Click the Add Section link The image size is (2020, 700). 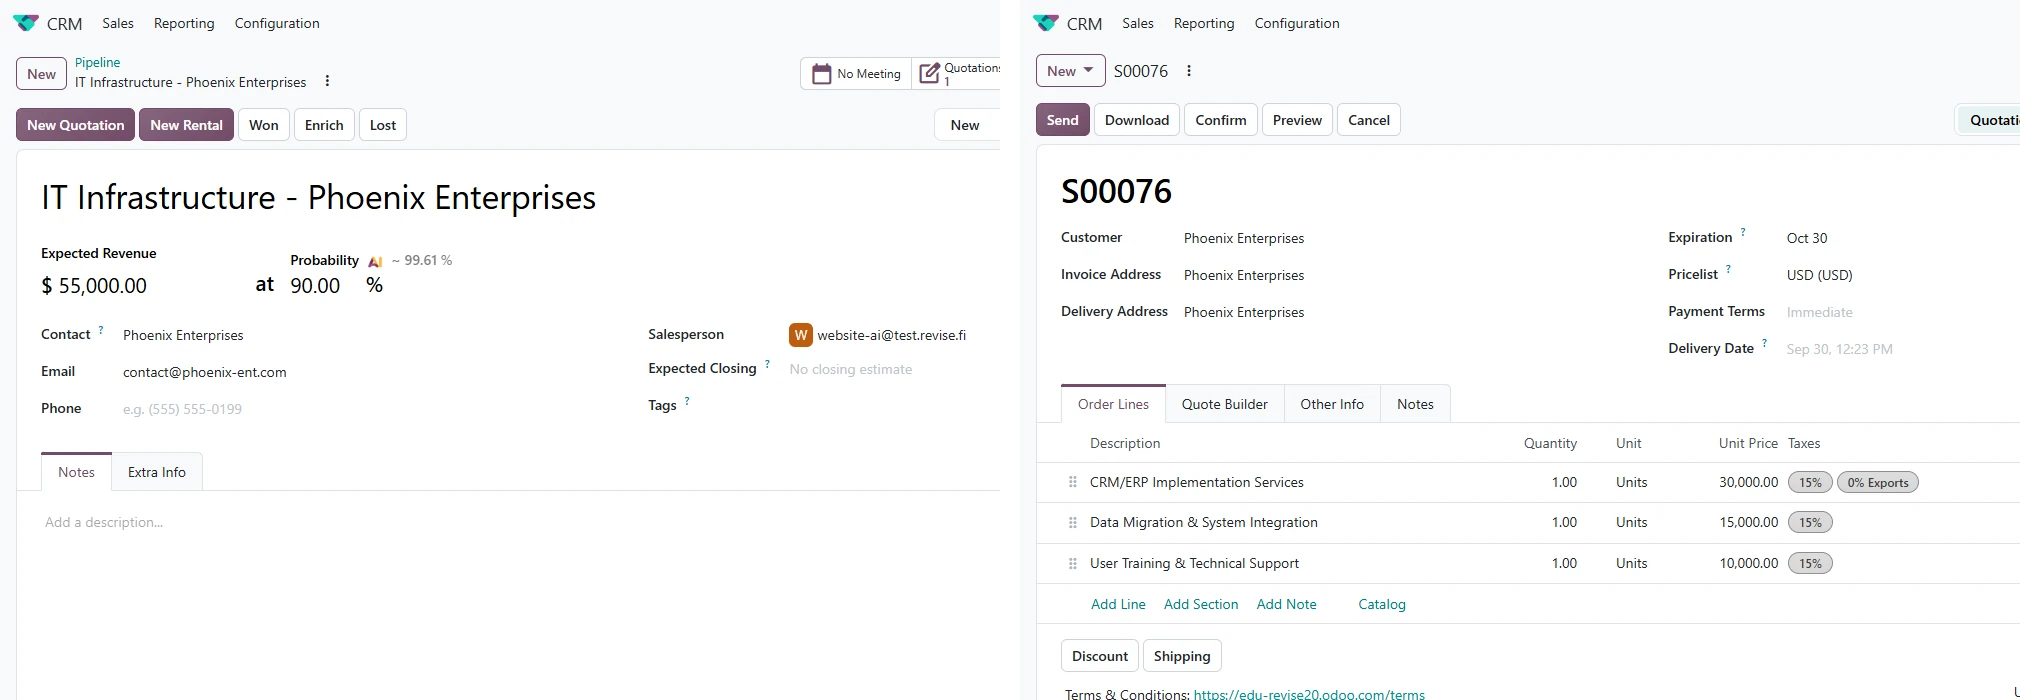pyautogui.click(x=1201, y=604)
